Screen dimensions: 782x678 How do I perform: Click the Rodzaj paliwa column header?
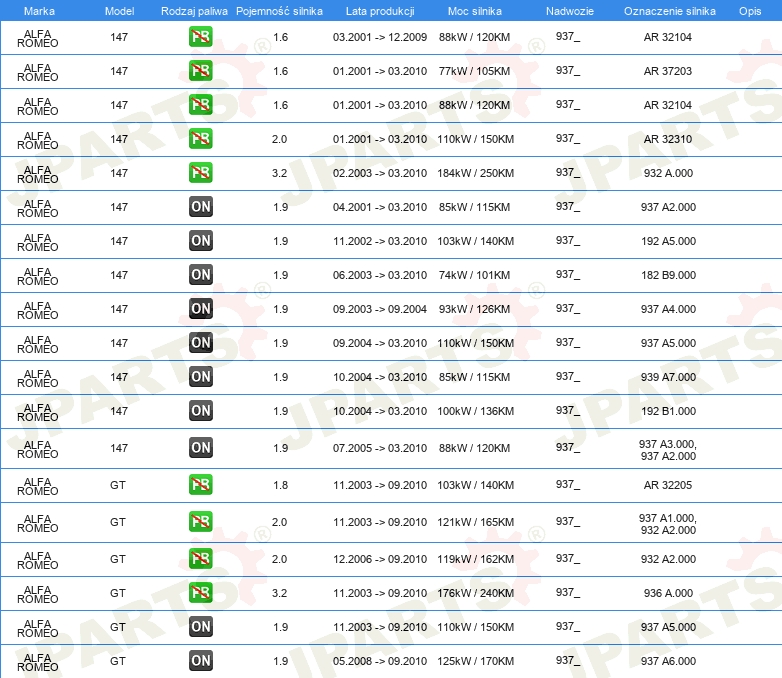pos(193,10)
